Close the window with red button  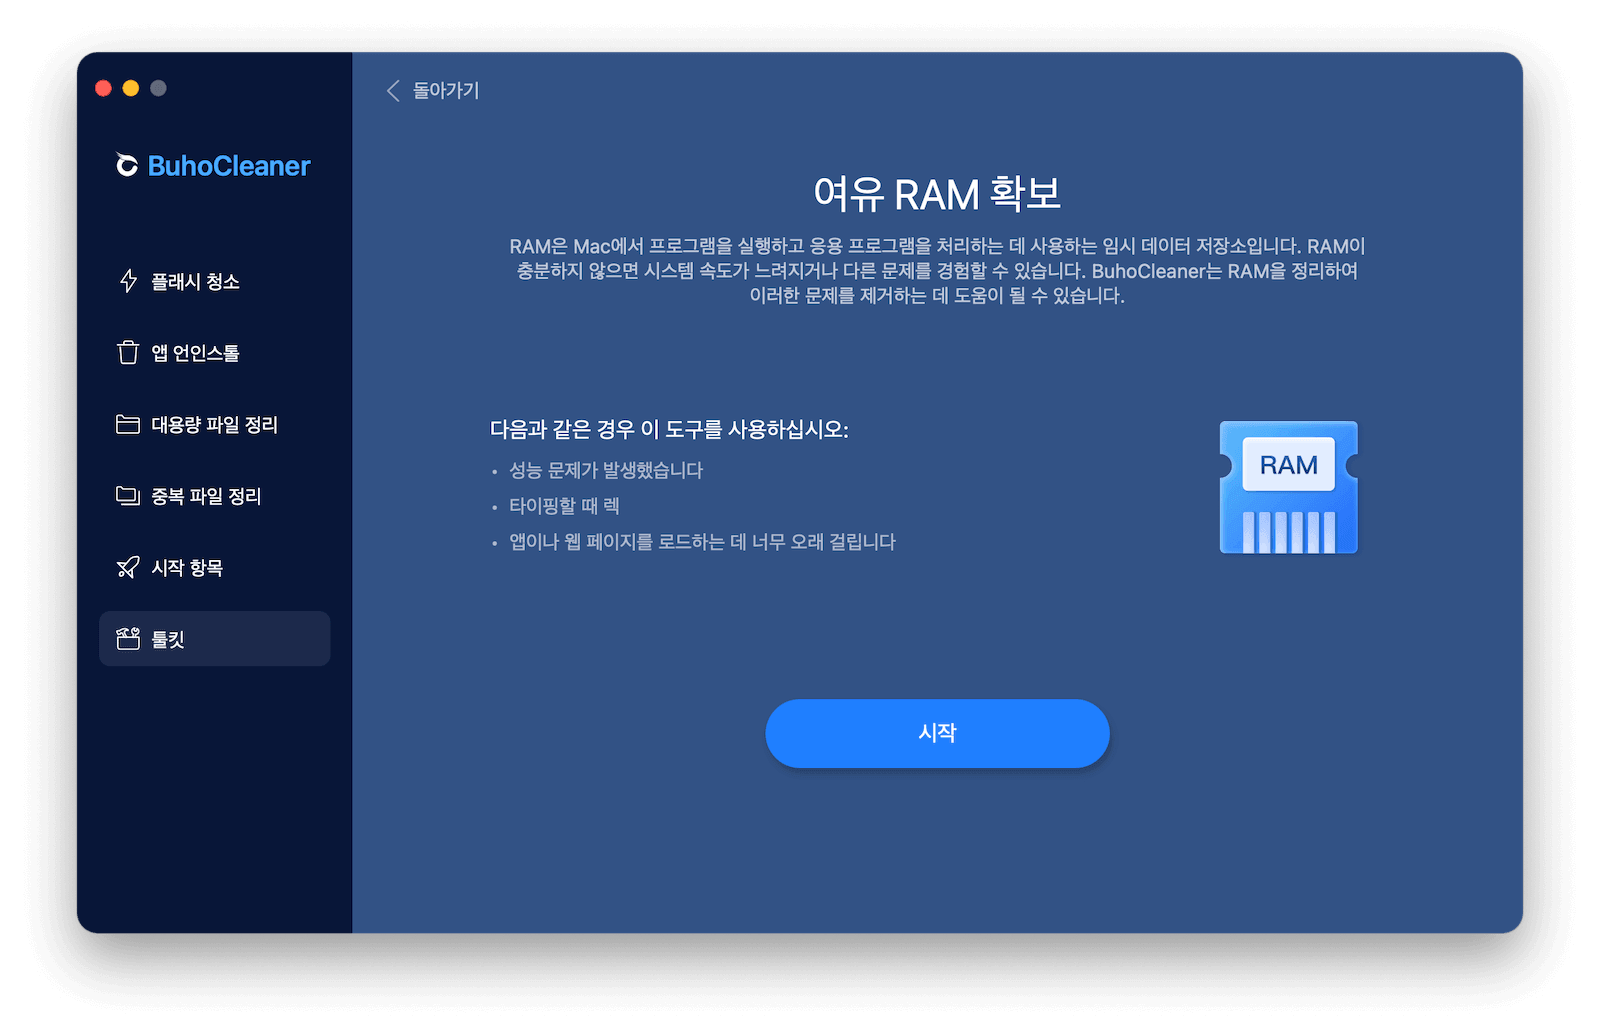103,88
